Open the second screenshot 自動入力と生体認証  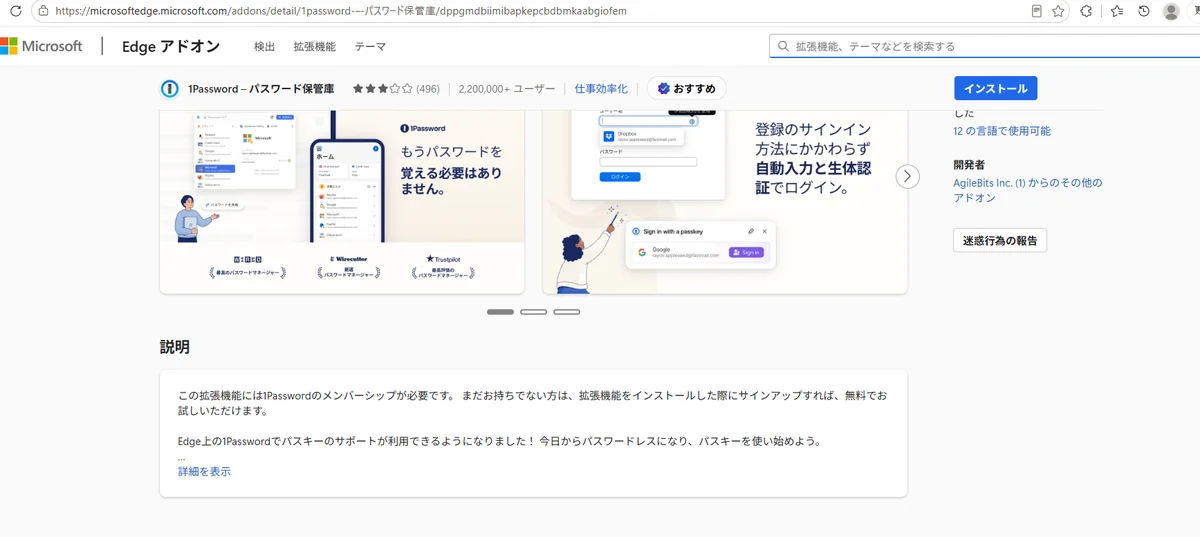click(x=725, y=201)
